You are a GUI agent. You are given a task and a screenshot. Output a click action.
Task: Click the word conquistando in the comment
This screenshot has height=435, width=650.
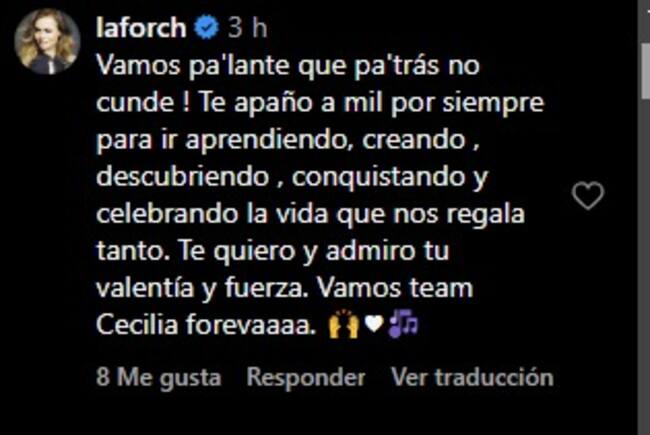[x=378, y=178]
